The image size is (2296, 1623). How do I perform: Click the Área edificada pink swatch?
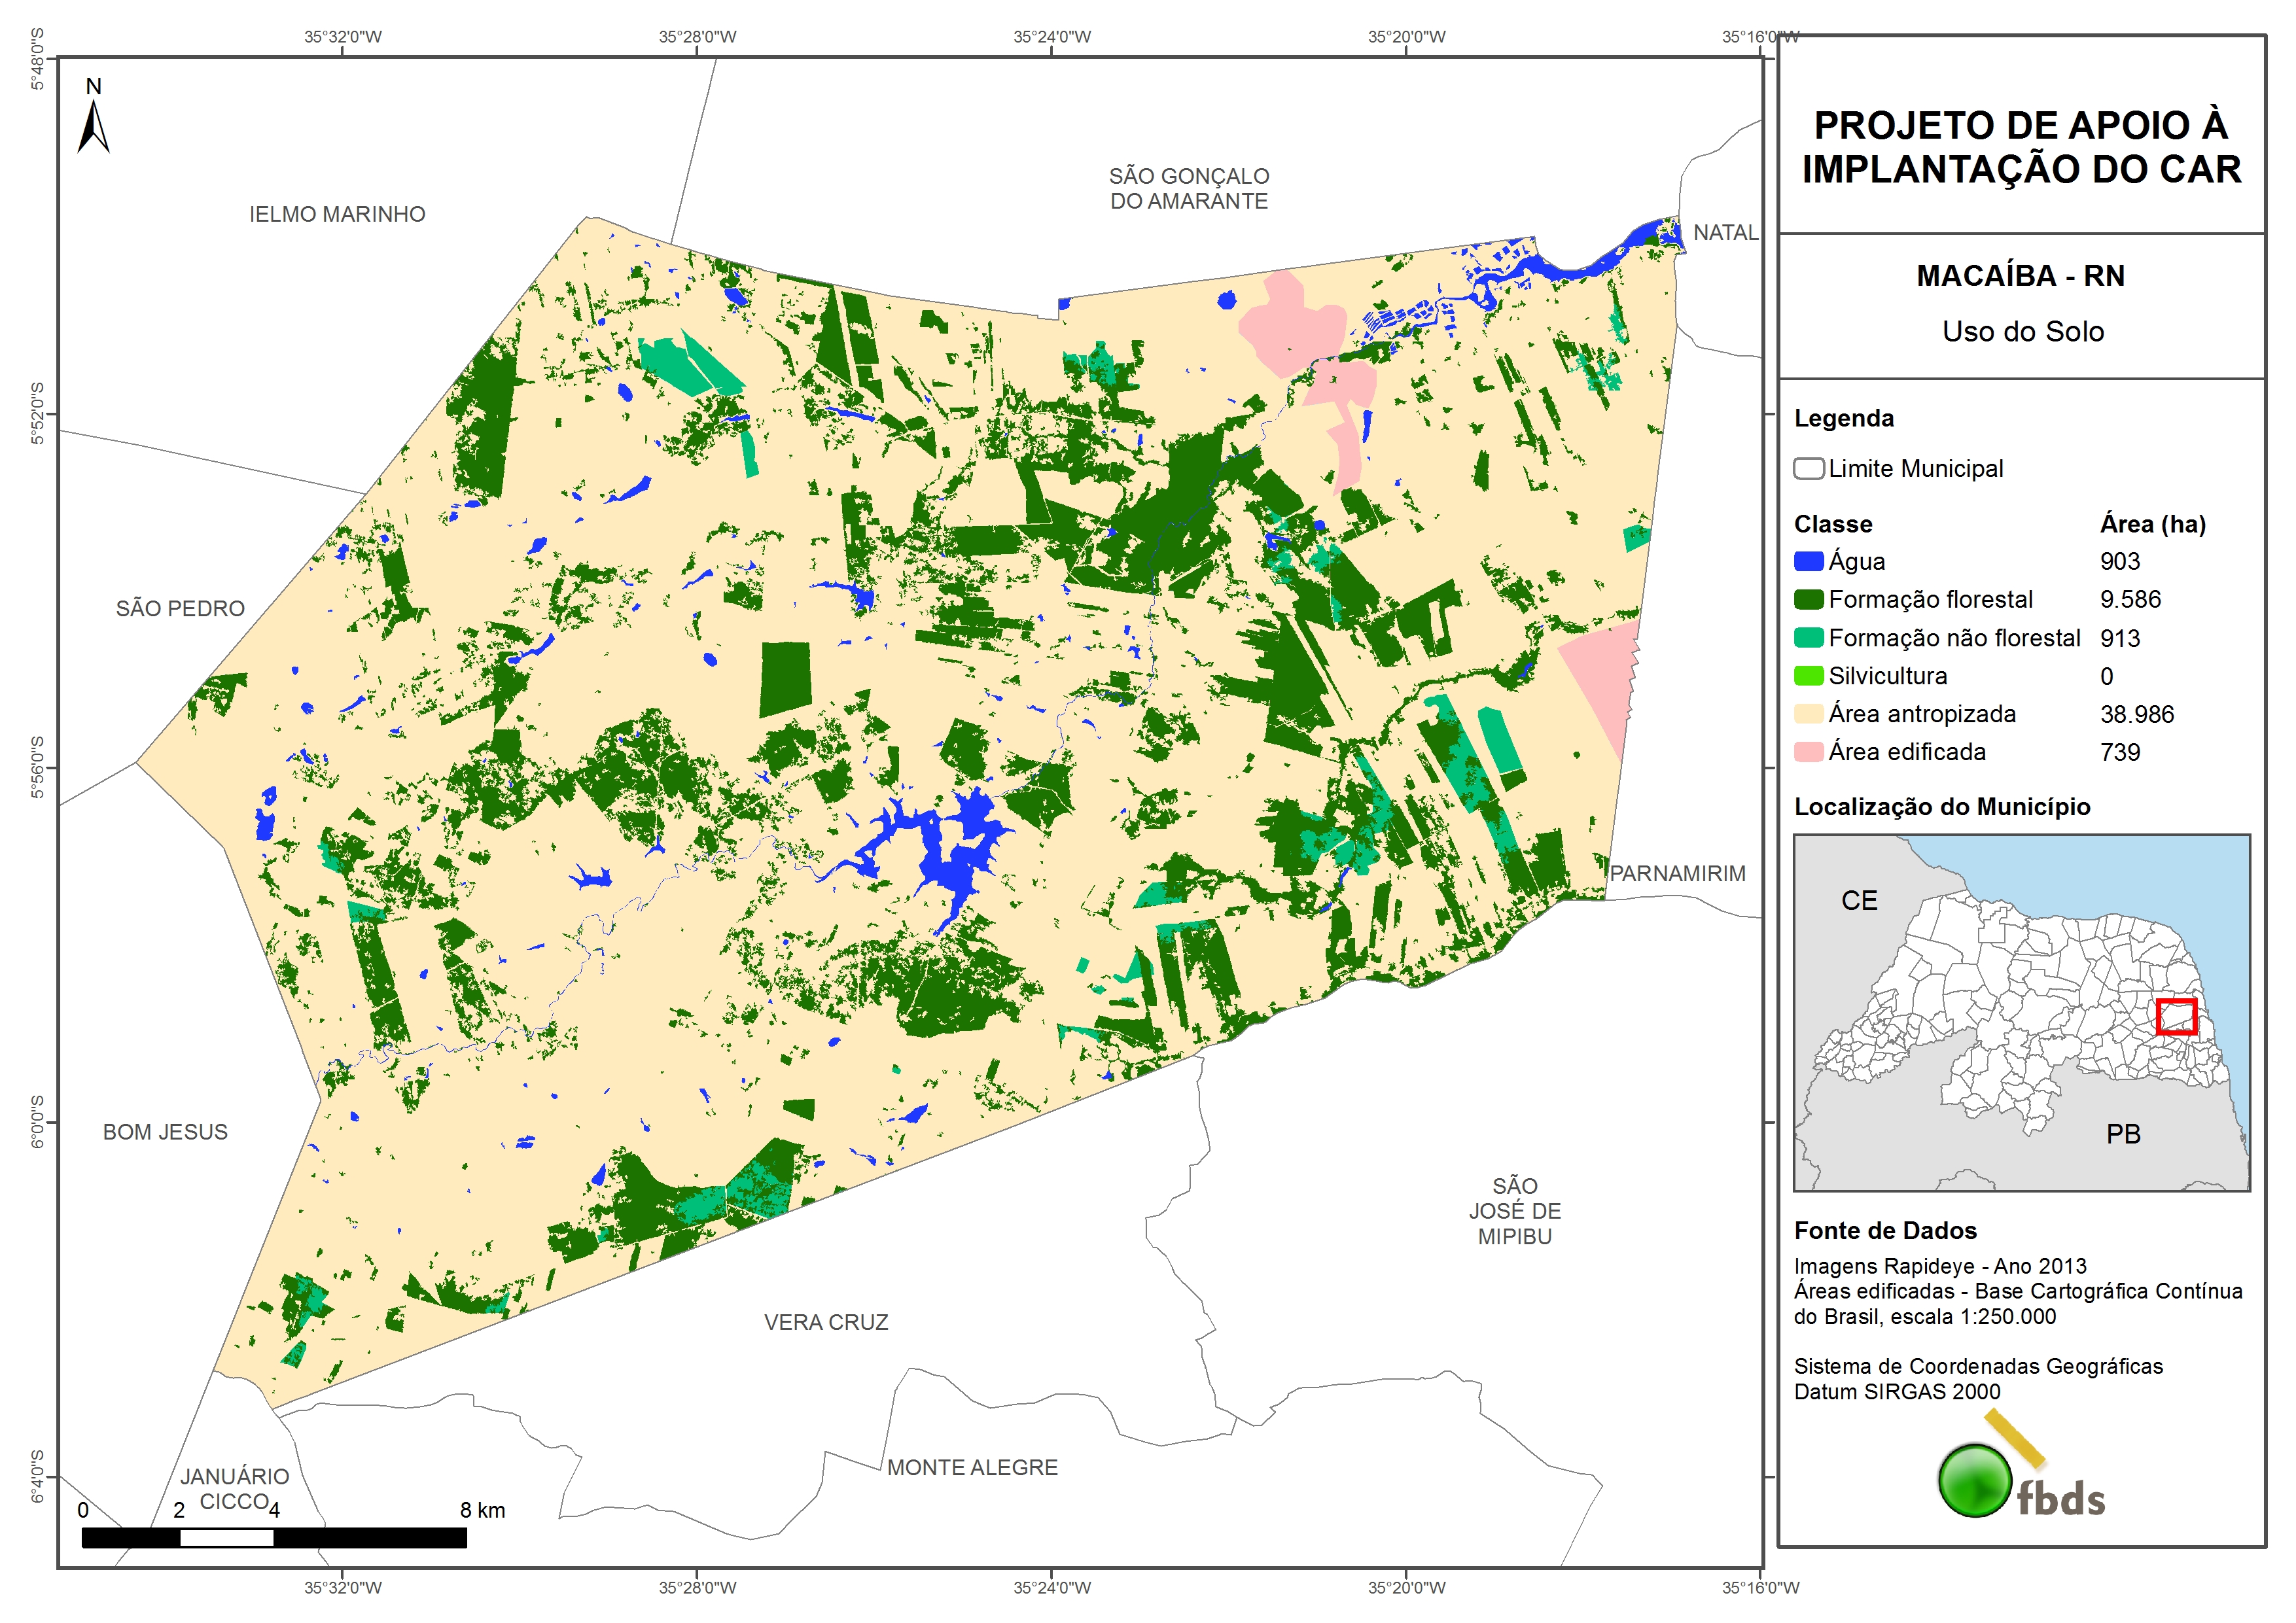[x=1808, y=751]
